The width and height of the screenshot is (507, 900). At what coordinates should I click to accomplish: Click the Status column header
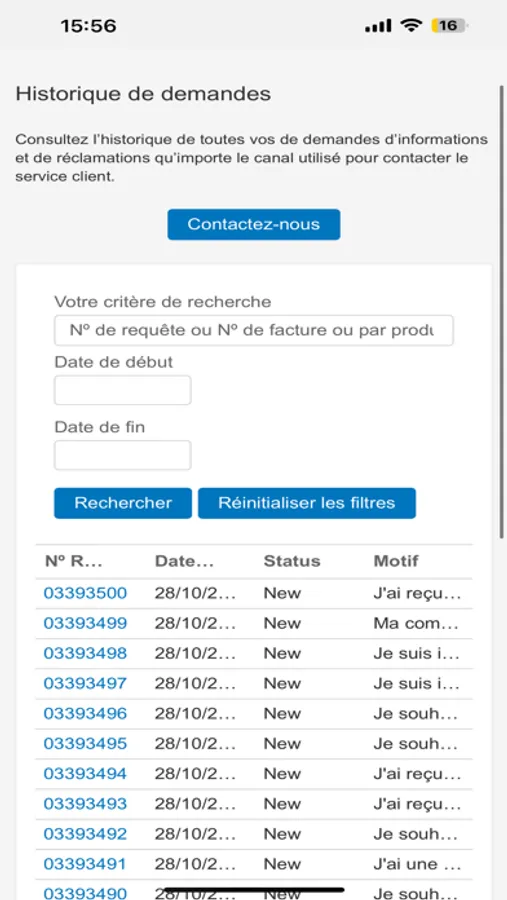(x=292, y=561)
